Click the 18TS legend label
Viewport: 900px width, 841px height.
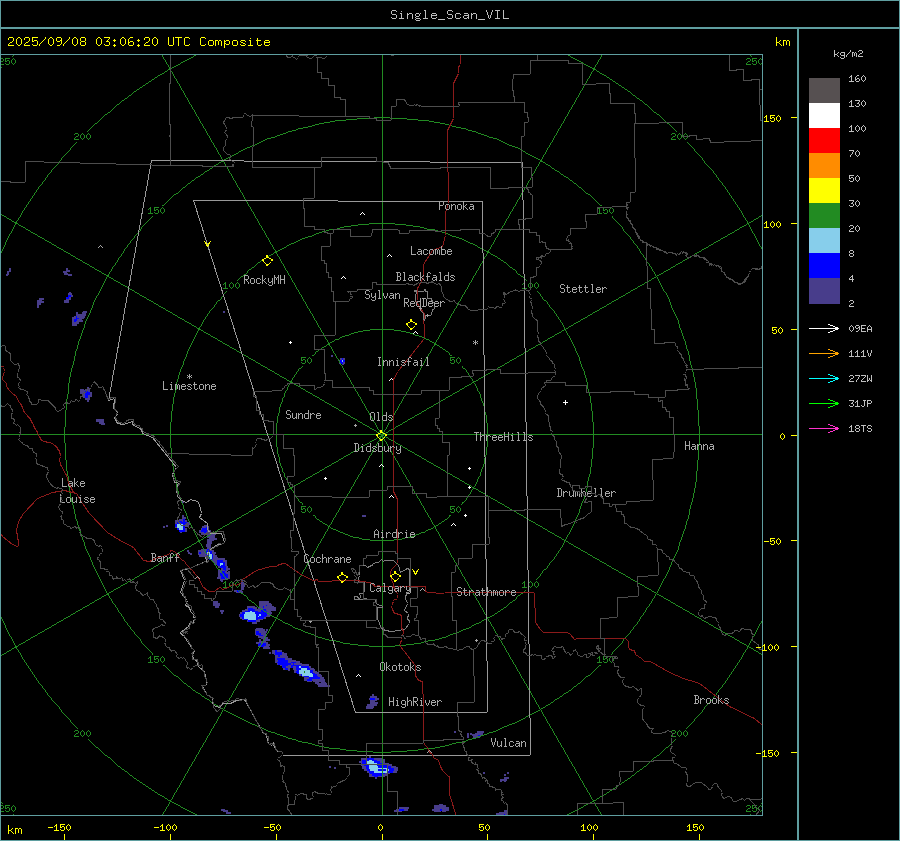tap(860, 428)
